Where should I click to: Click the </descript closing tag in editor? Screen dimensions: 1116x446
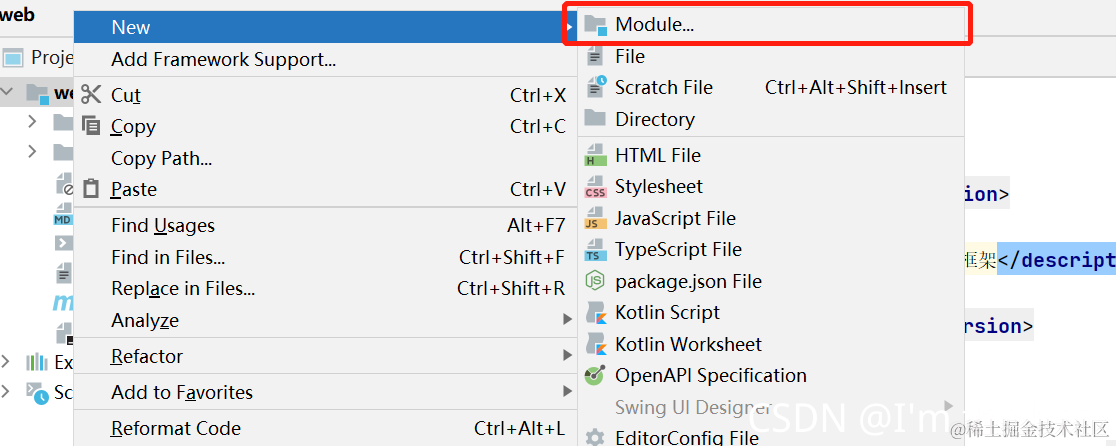click(1056, 260)
